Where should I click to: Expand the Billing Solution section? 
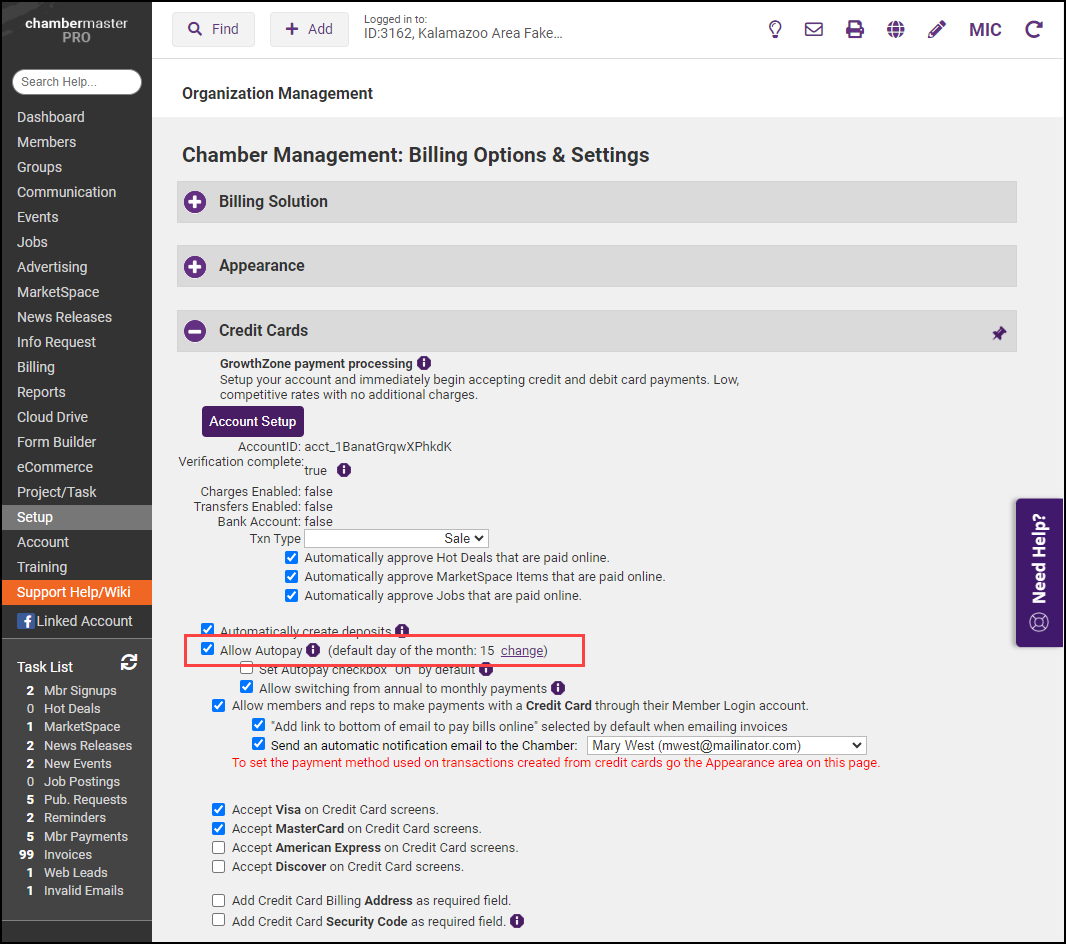click(x=195, y=202)
